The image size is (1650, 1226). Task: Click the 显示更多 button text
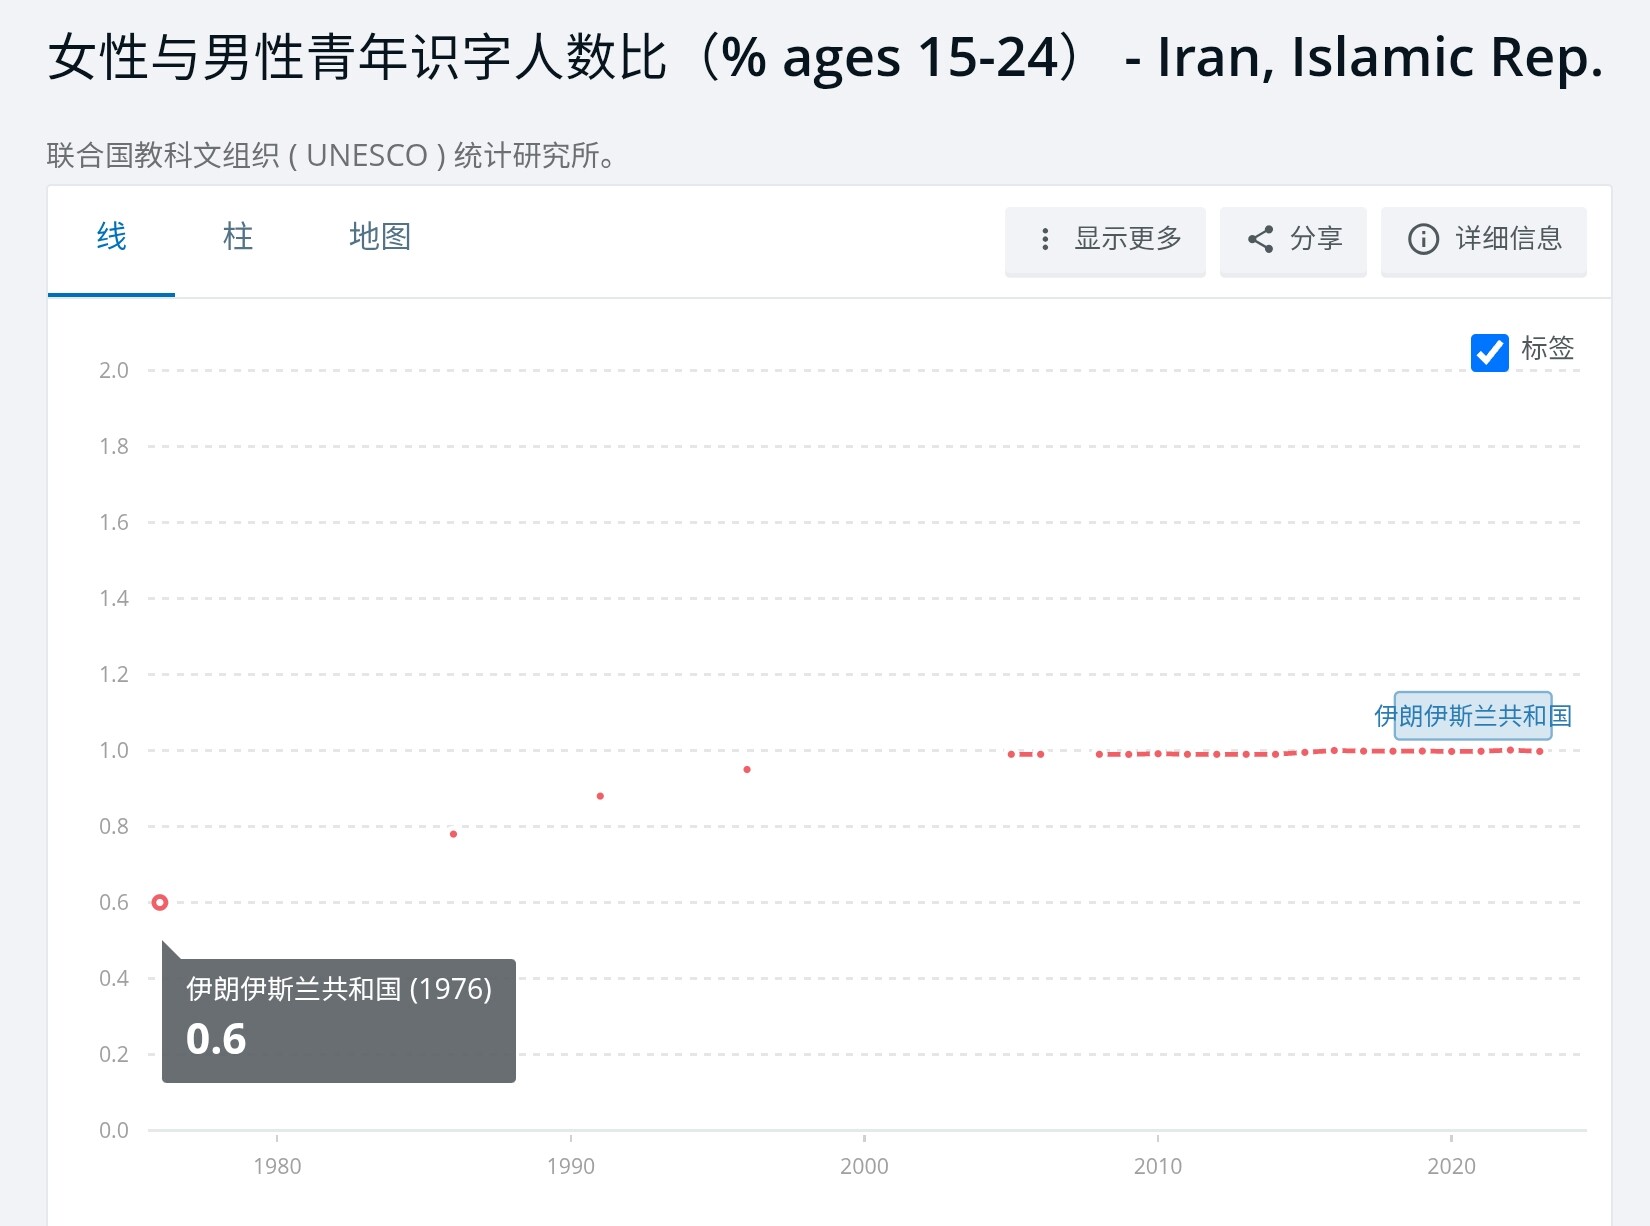click(x=1128, y=239)
